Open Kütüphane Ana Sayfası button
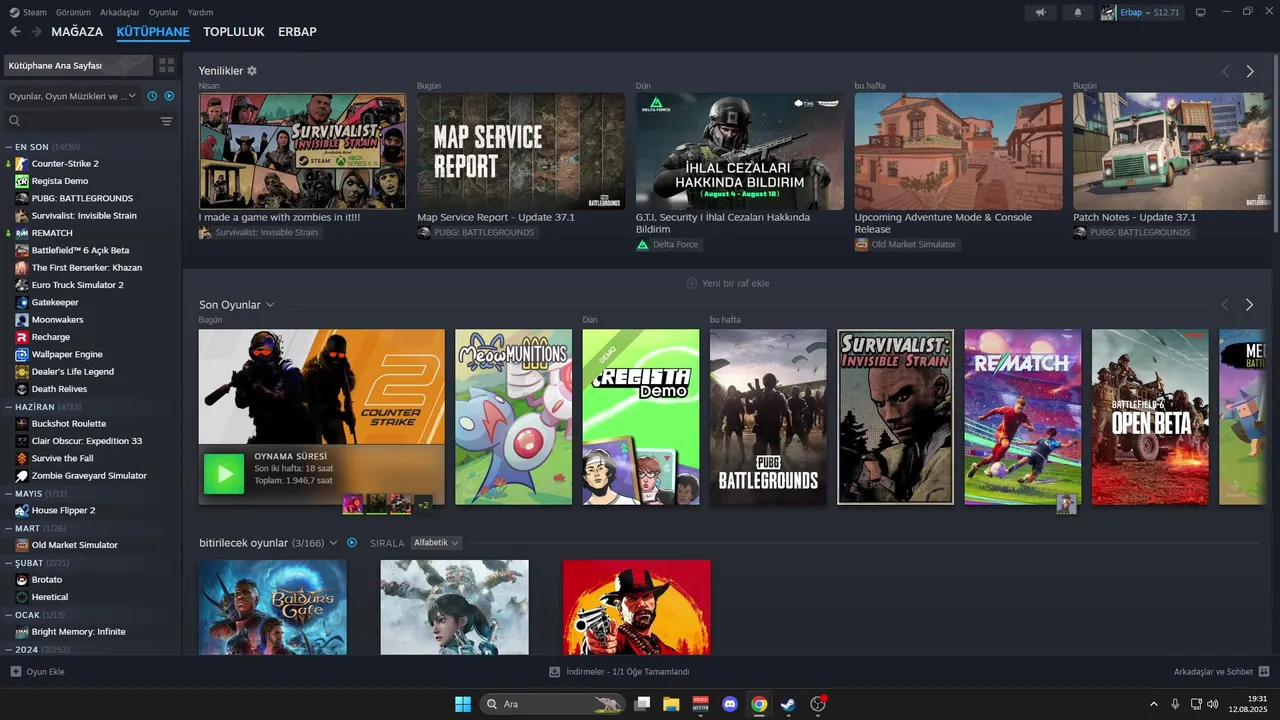1280x720 pixels. click(78, 65)
